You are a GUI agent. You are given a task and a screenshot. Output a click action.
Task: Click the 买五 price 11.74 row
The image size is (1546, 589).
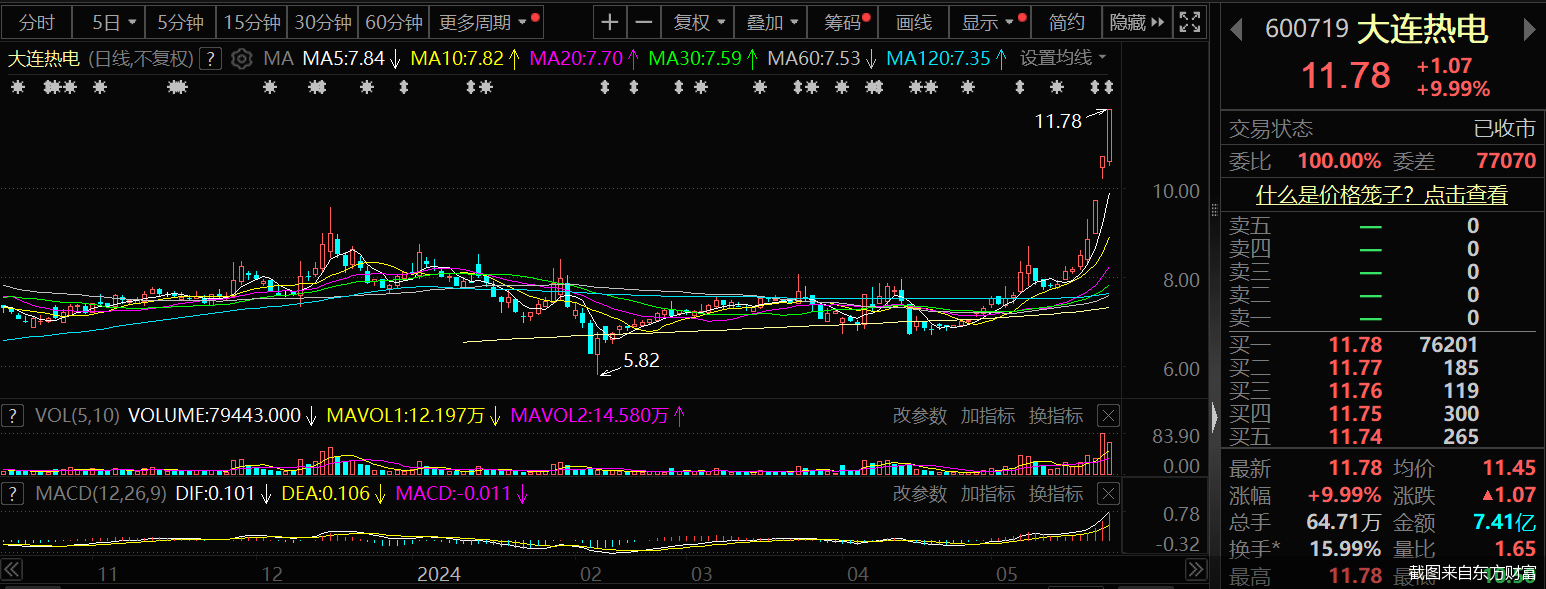[x=1382, y=437]
